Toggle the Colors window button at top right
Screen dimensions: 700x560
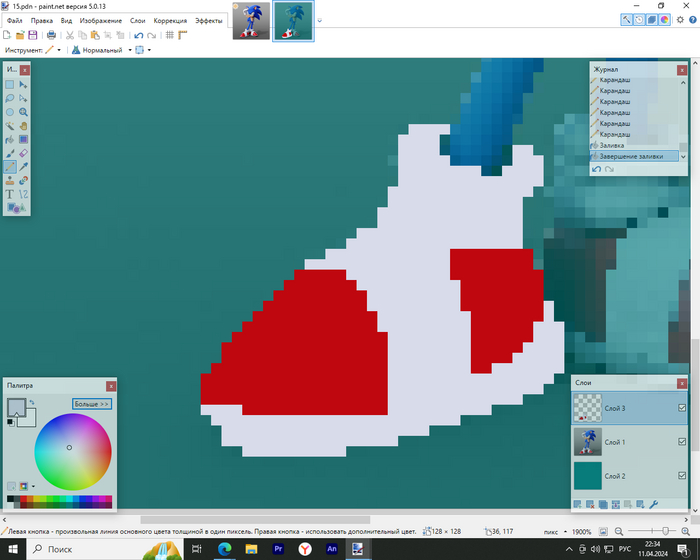click(x=664, y=20)
